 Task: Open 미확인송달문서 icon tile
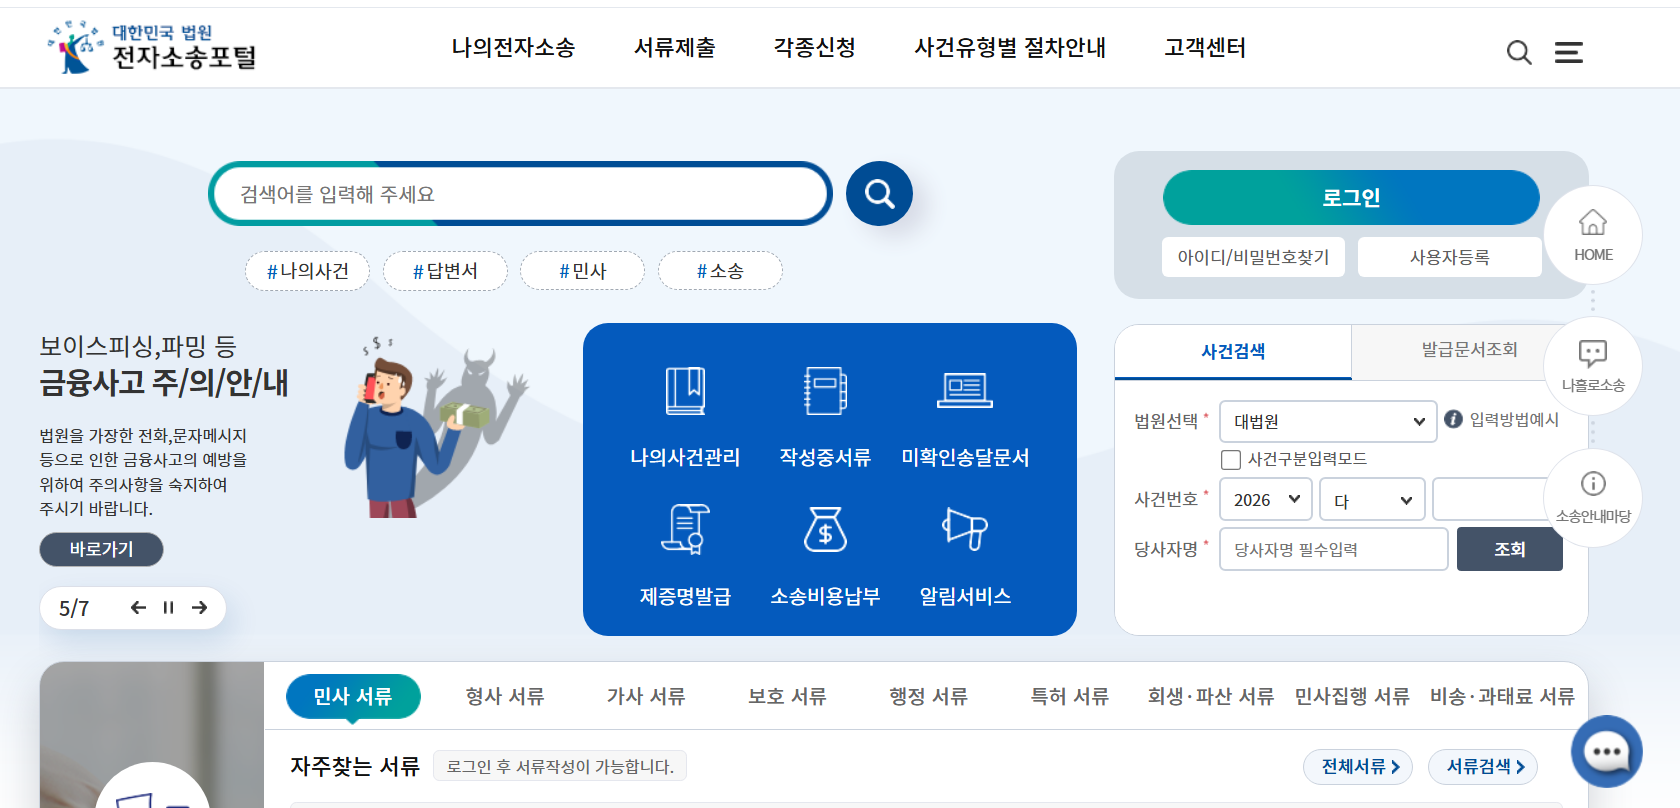[965, 418]
